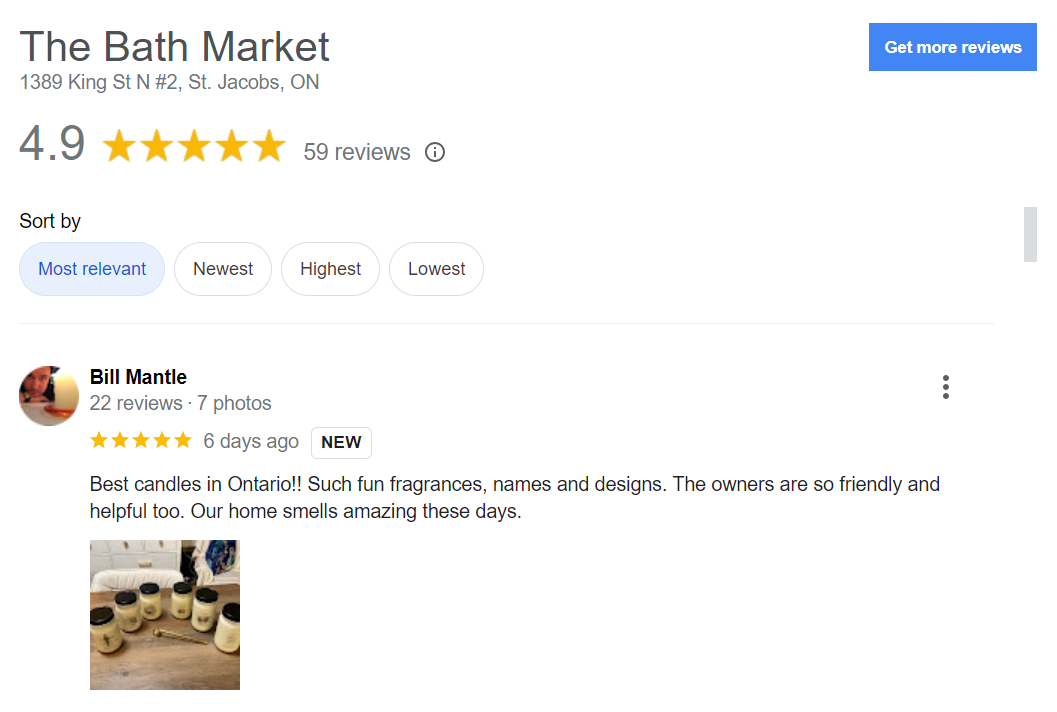Sort reviews by Newest

click(x=223, y=269)
